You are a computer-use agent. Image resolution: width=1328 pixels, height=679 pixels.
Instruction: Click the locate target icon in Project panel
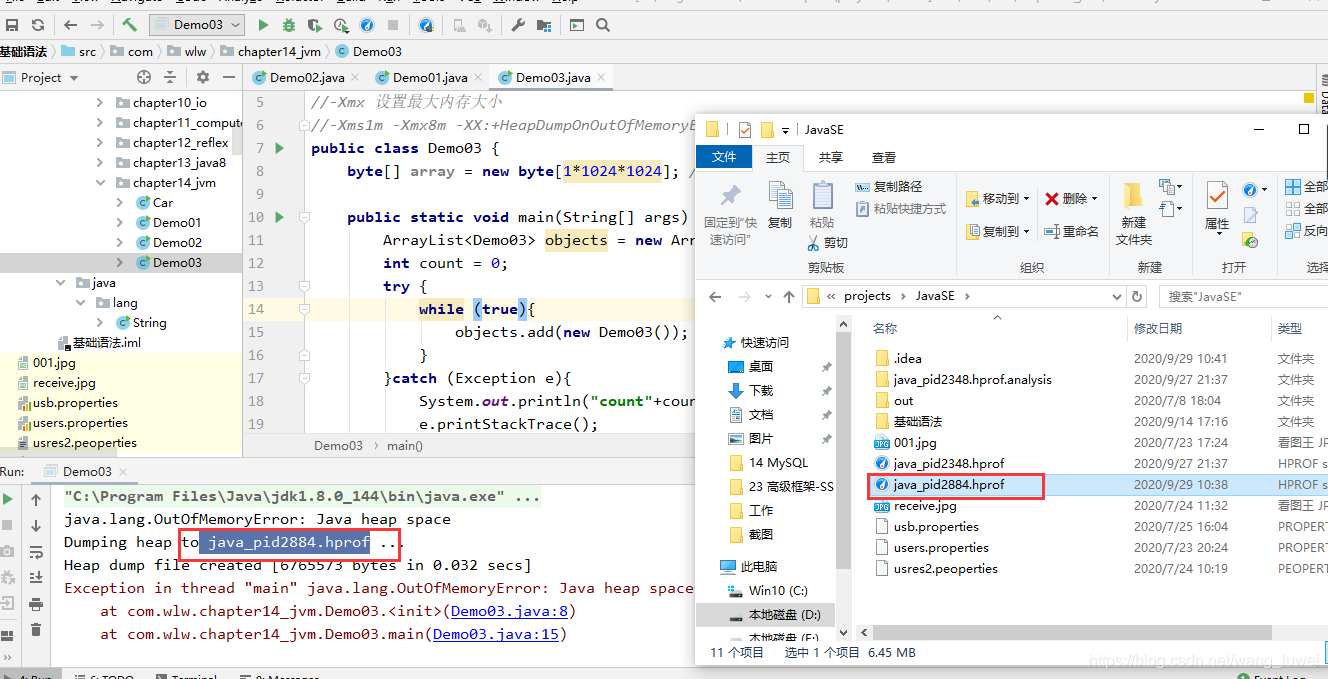144,77
